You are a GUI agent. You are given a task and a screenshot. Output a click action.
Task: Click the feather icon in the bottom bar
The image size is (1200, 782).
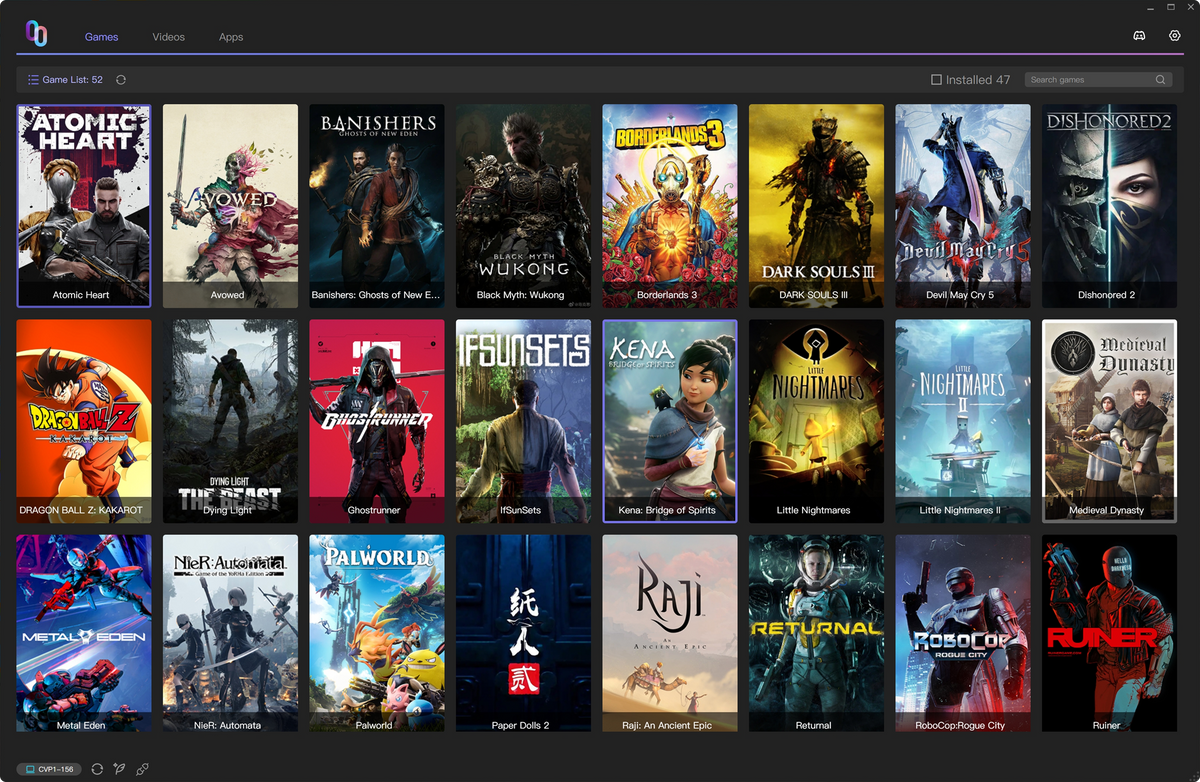[x=120, y=769]
